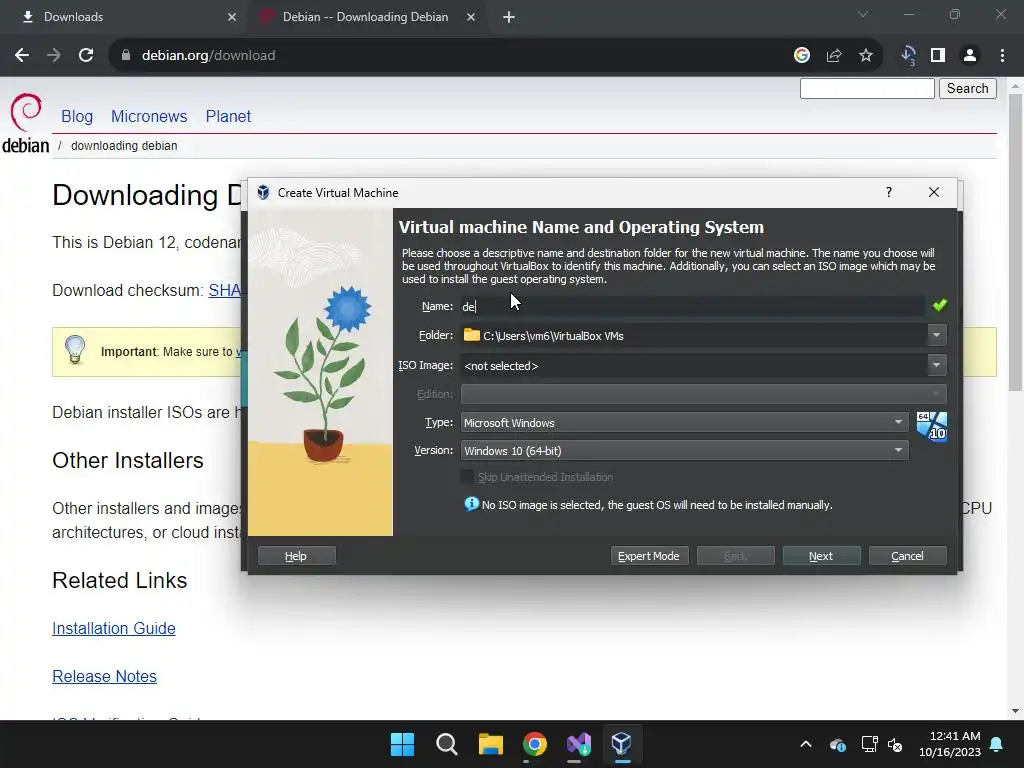This screenshot has width=1024, height=768.
Task: Click the Debian swirl logo
Action: point(25,112)
